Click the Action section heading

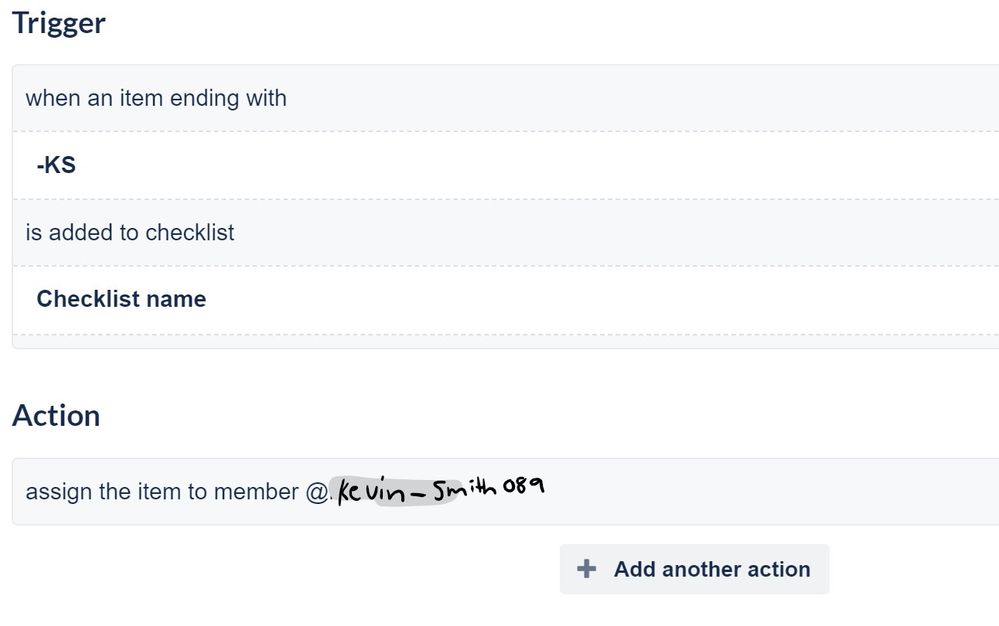[x=56, y=416]
